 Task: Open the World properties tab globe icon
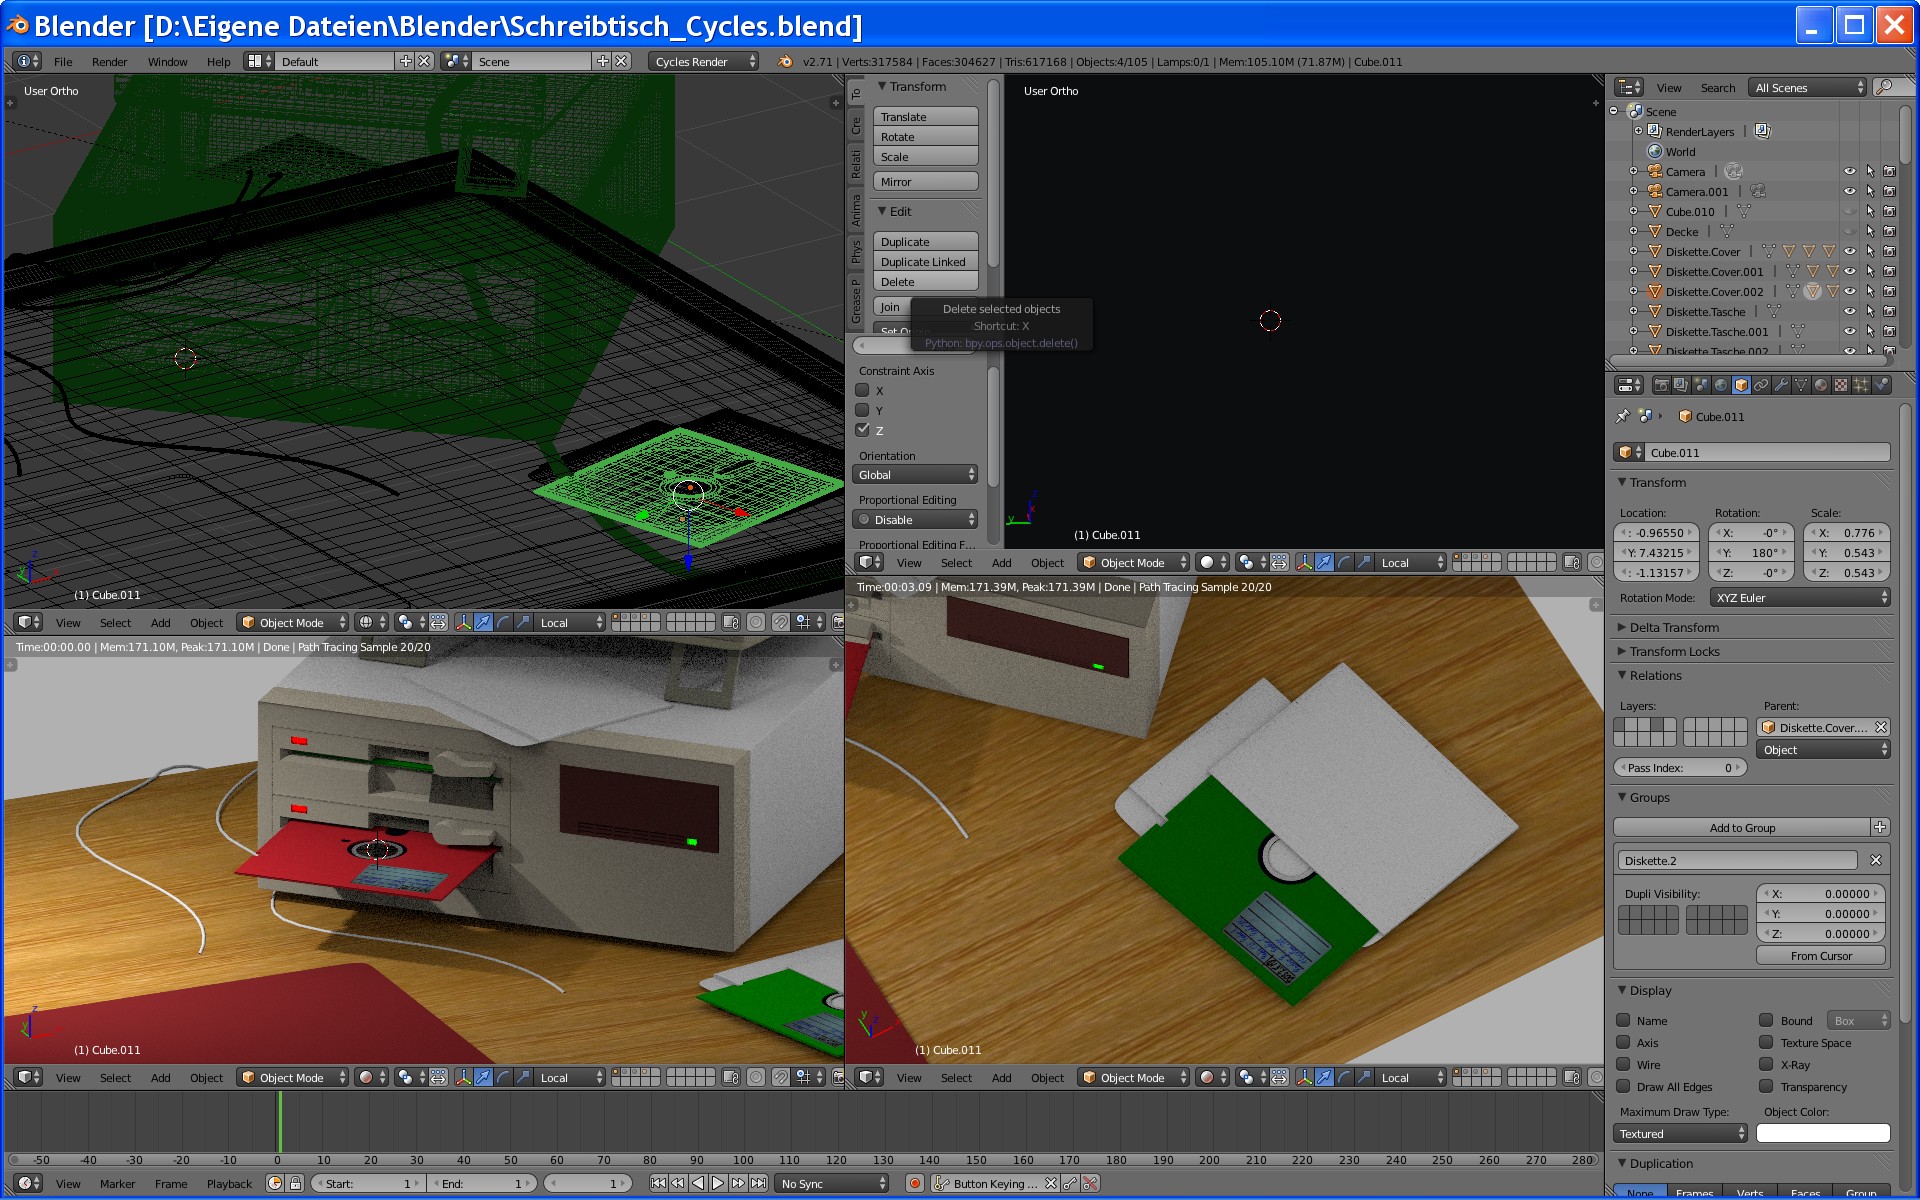[1721, 385]
